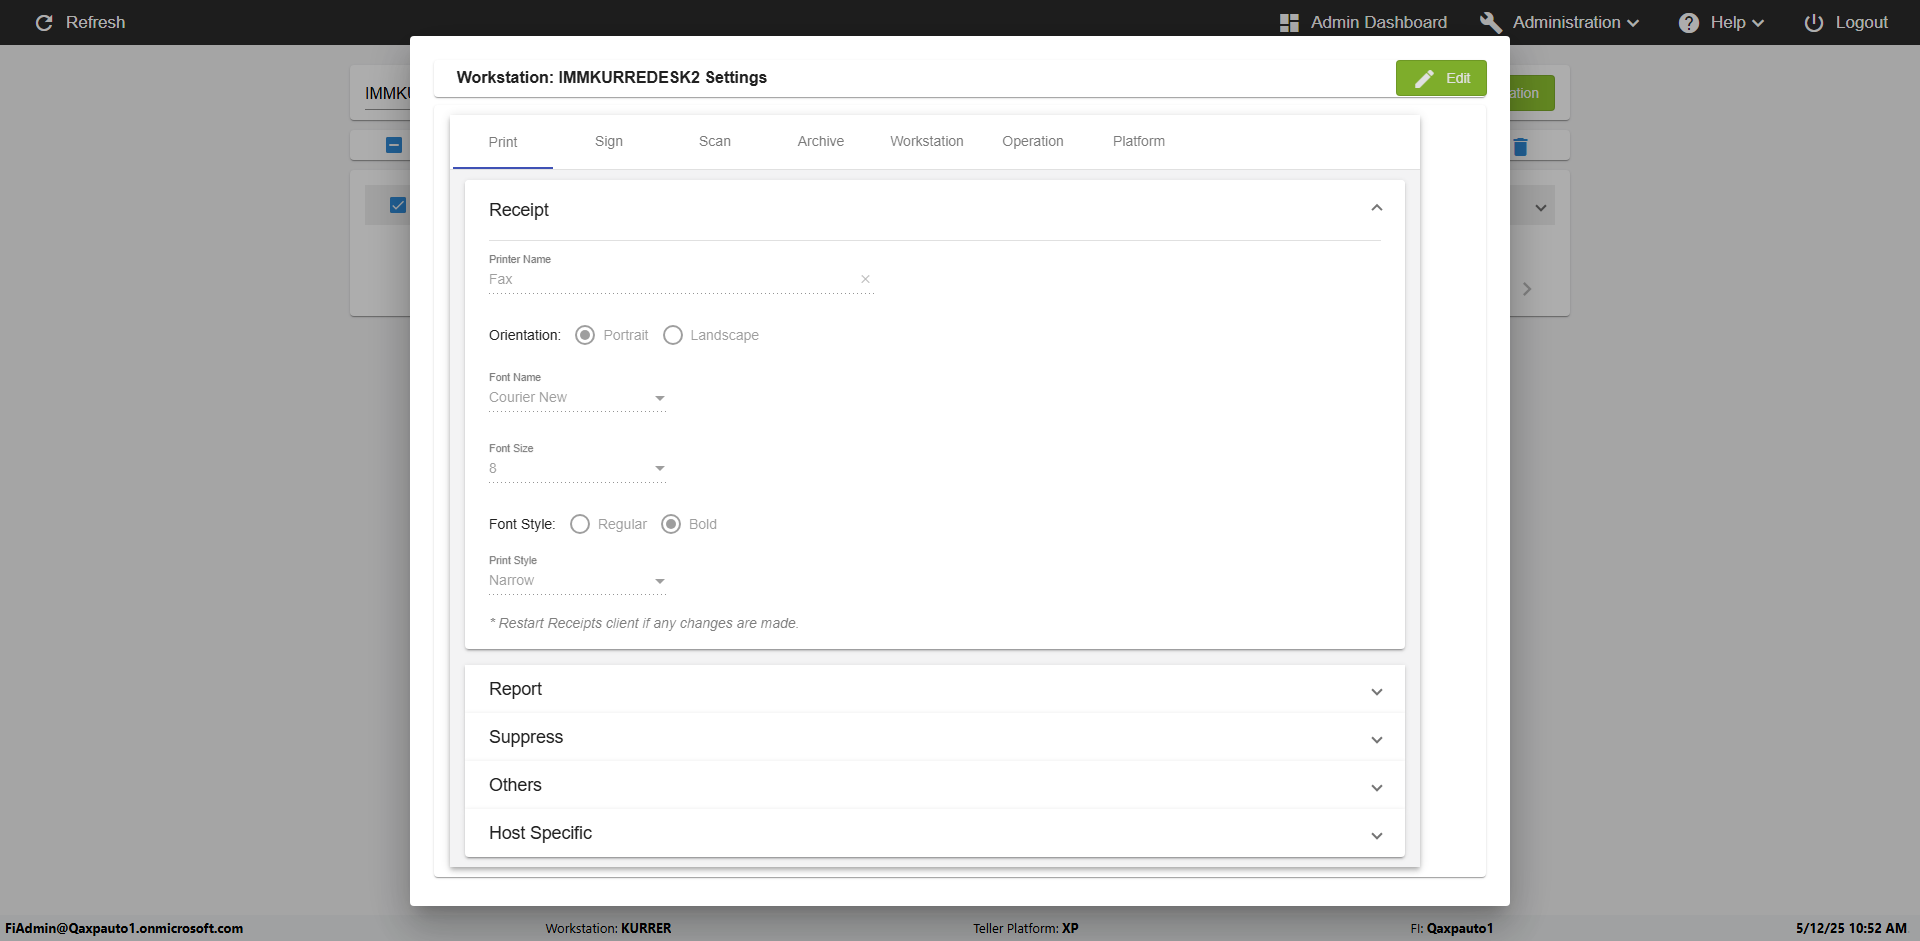Collapse the Receipt section

pyautogui.click(x=1377, y=208)
